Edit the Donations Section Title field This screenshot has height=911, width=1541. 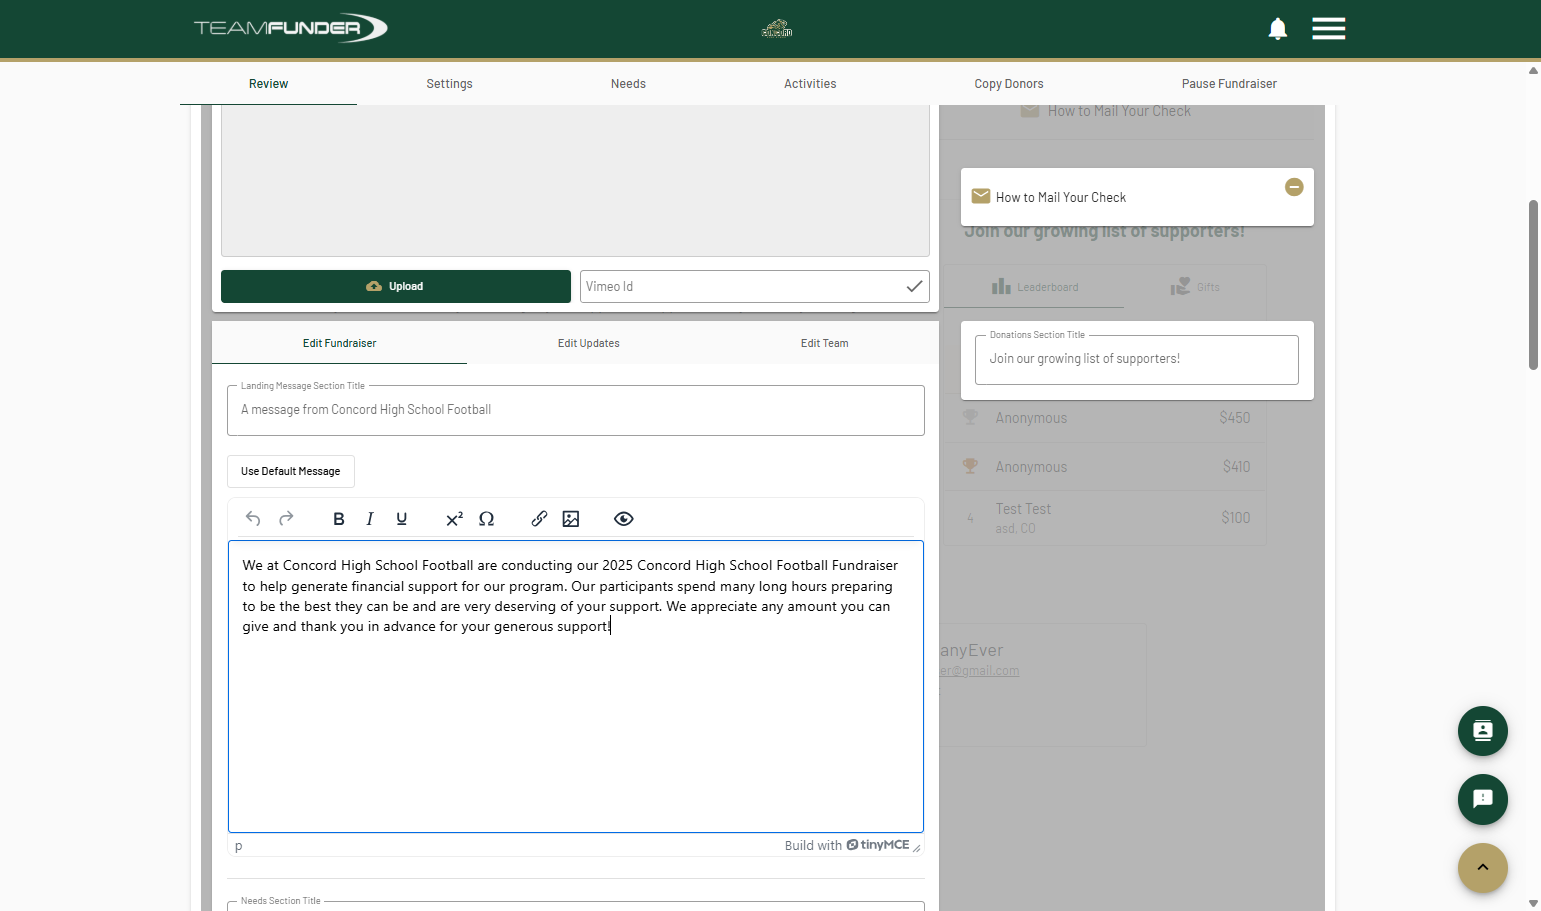point(1137,359)
